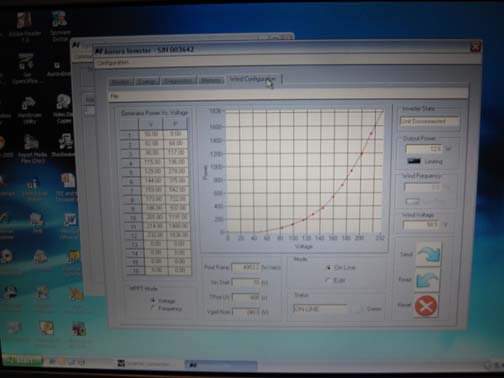504x378 pixels.
Task: Open the File menu above the table
Action: (114, 96)
